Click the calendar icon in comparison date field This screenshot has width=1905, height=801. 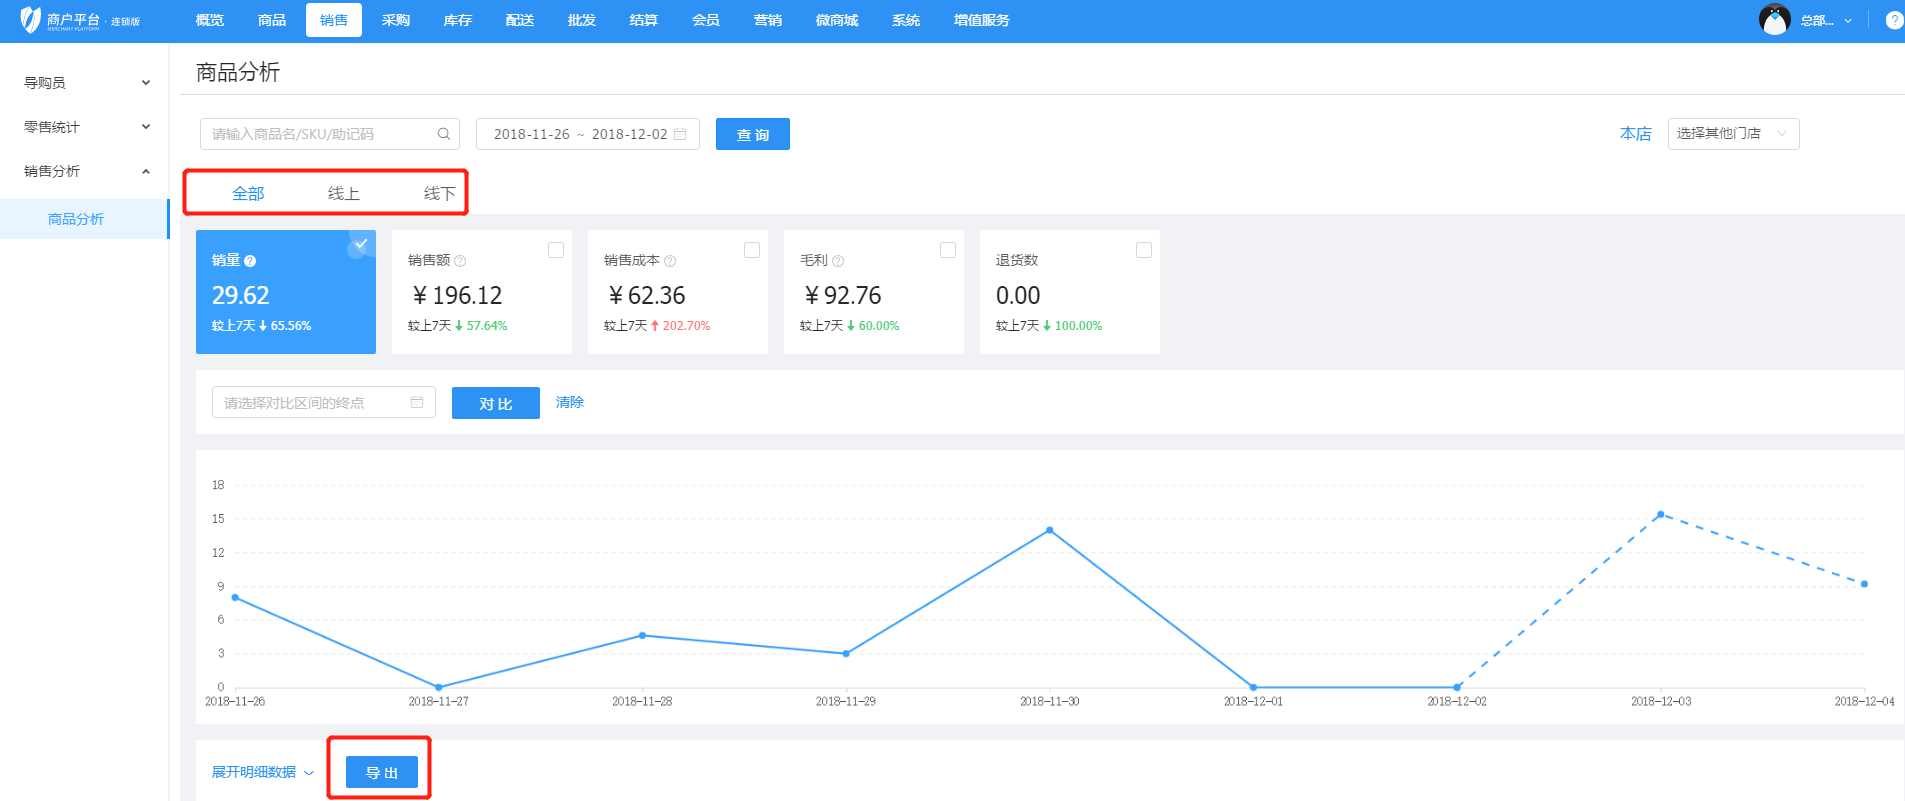[417, 402]
